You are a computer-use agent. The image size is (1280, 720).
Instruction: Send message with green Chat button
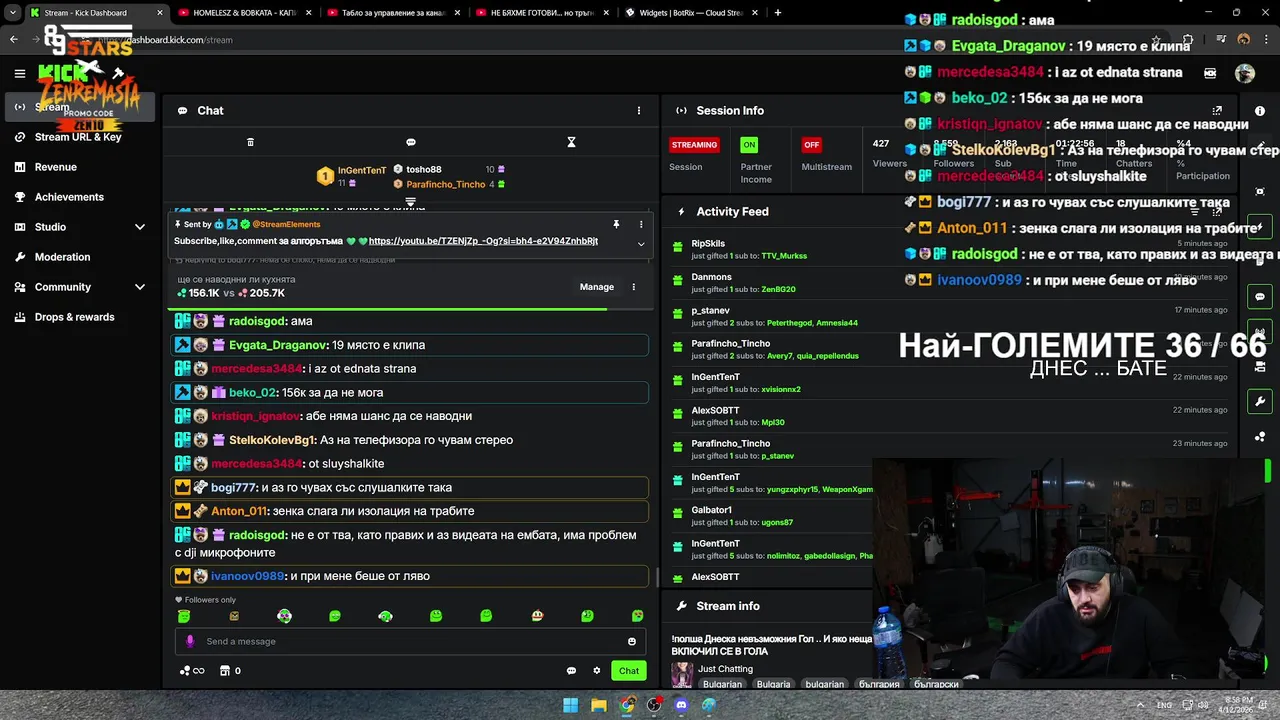tap(629, 671)
